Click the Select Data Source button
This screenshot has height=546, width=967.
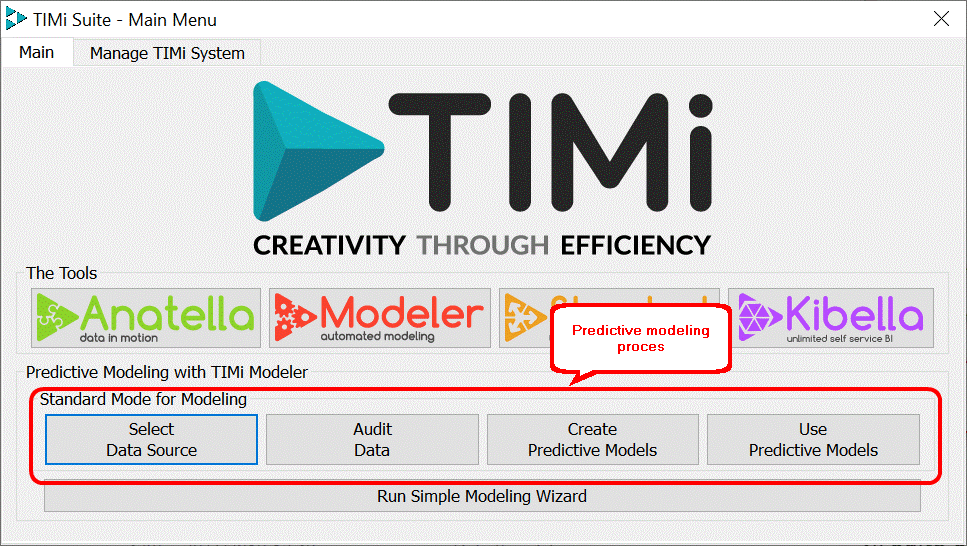pyautogui.click(x=151, y=439)
